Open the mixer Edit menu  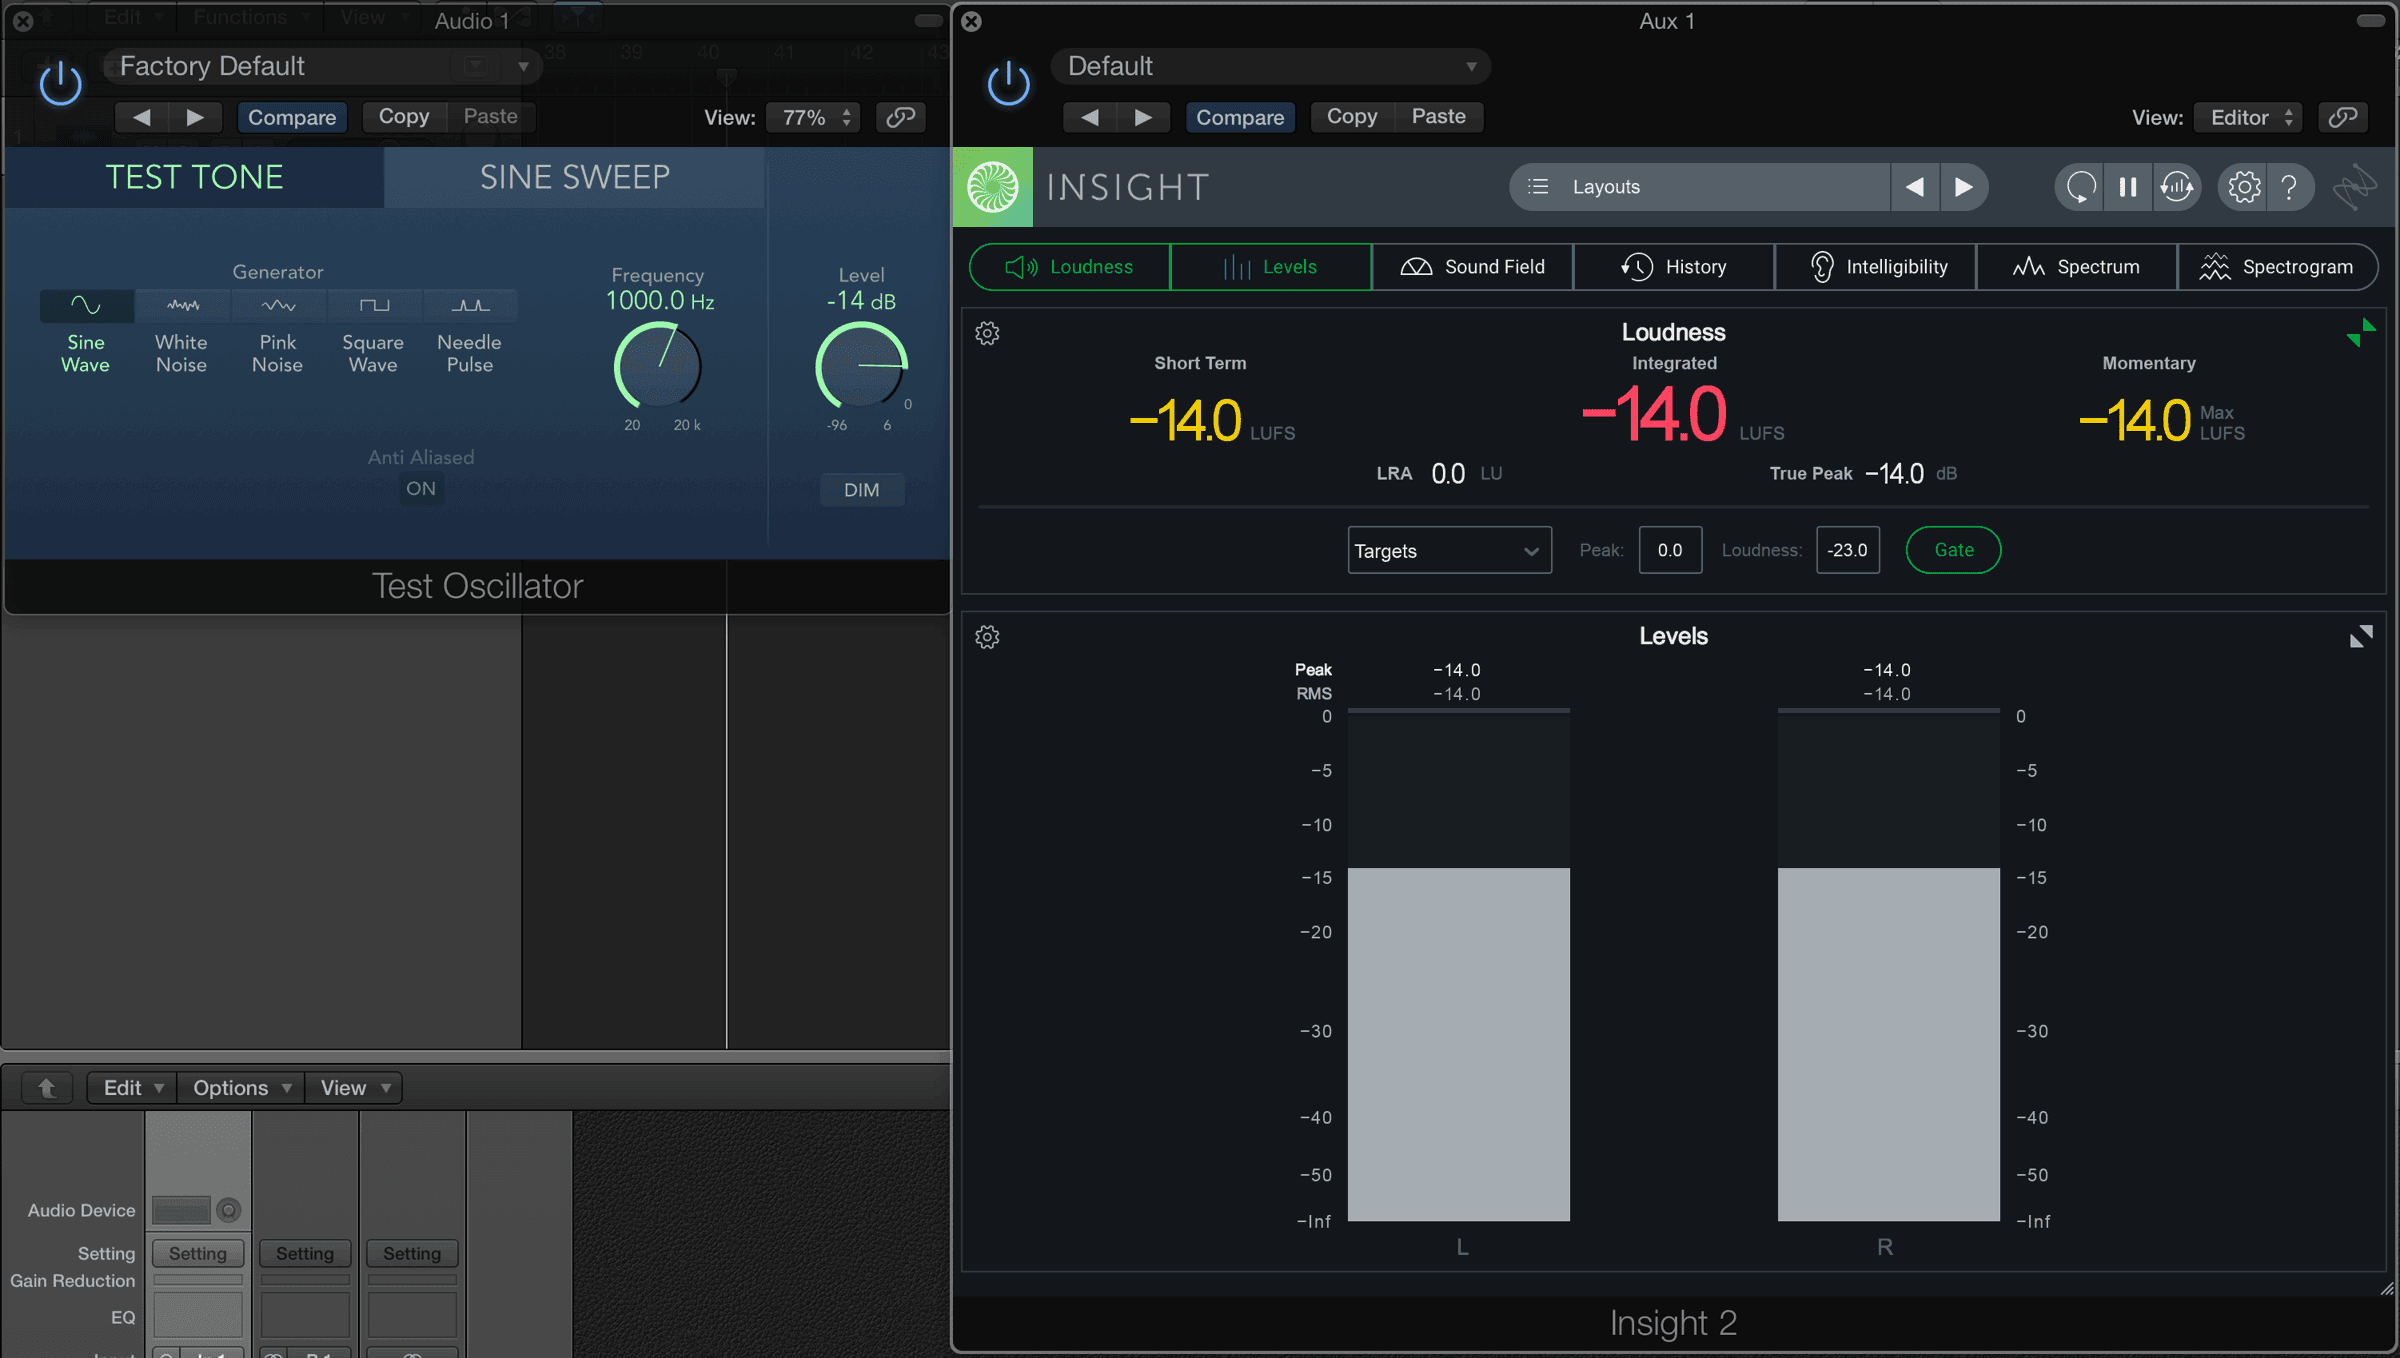(132, 1087)
